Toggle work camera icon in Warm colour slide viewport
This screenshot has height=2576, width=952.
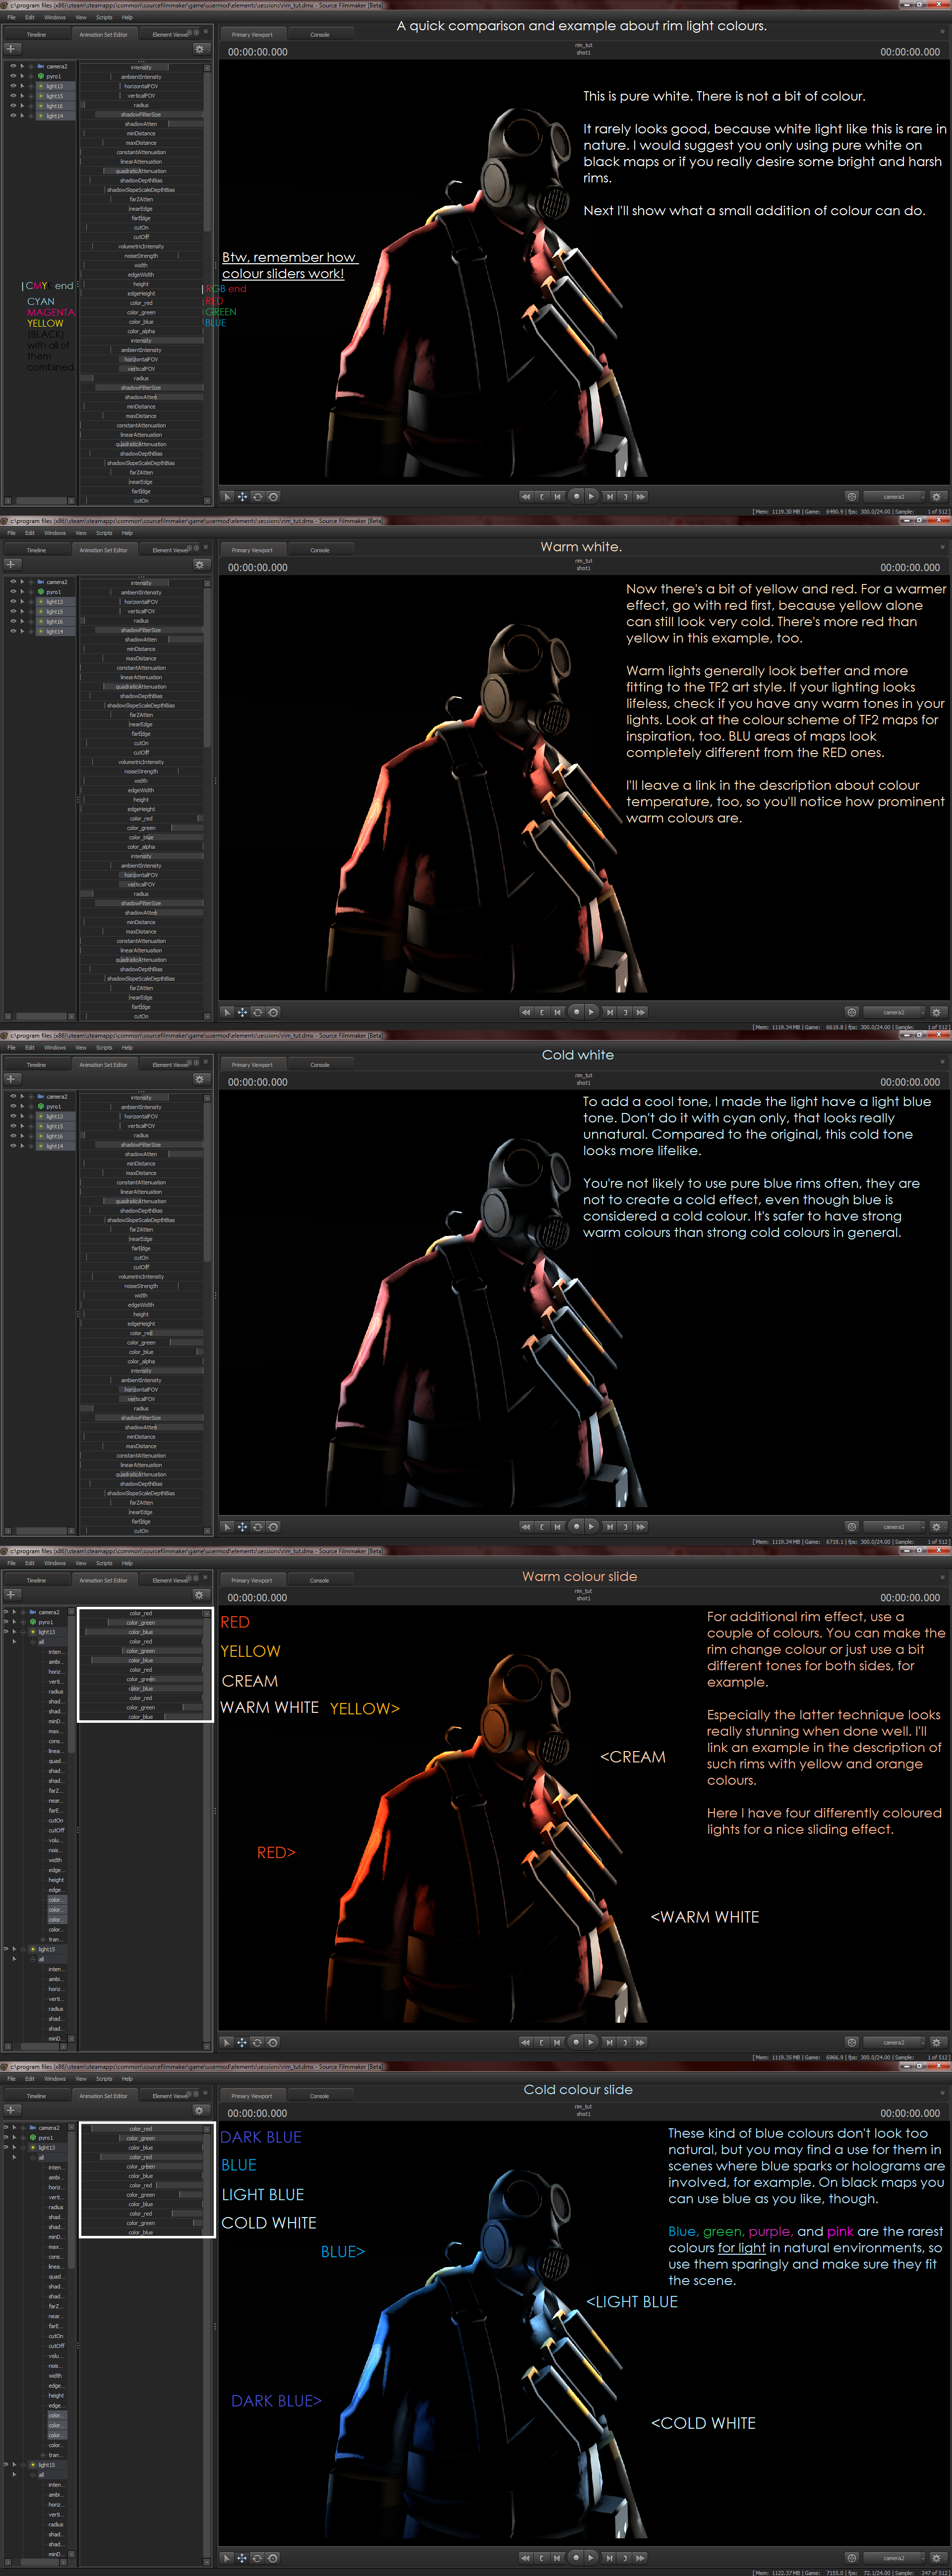pyautogui.click(x=851, y=2042)
